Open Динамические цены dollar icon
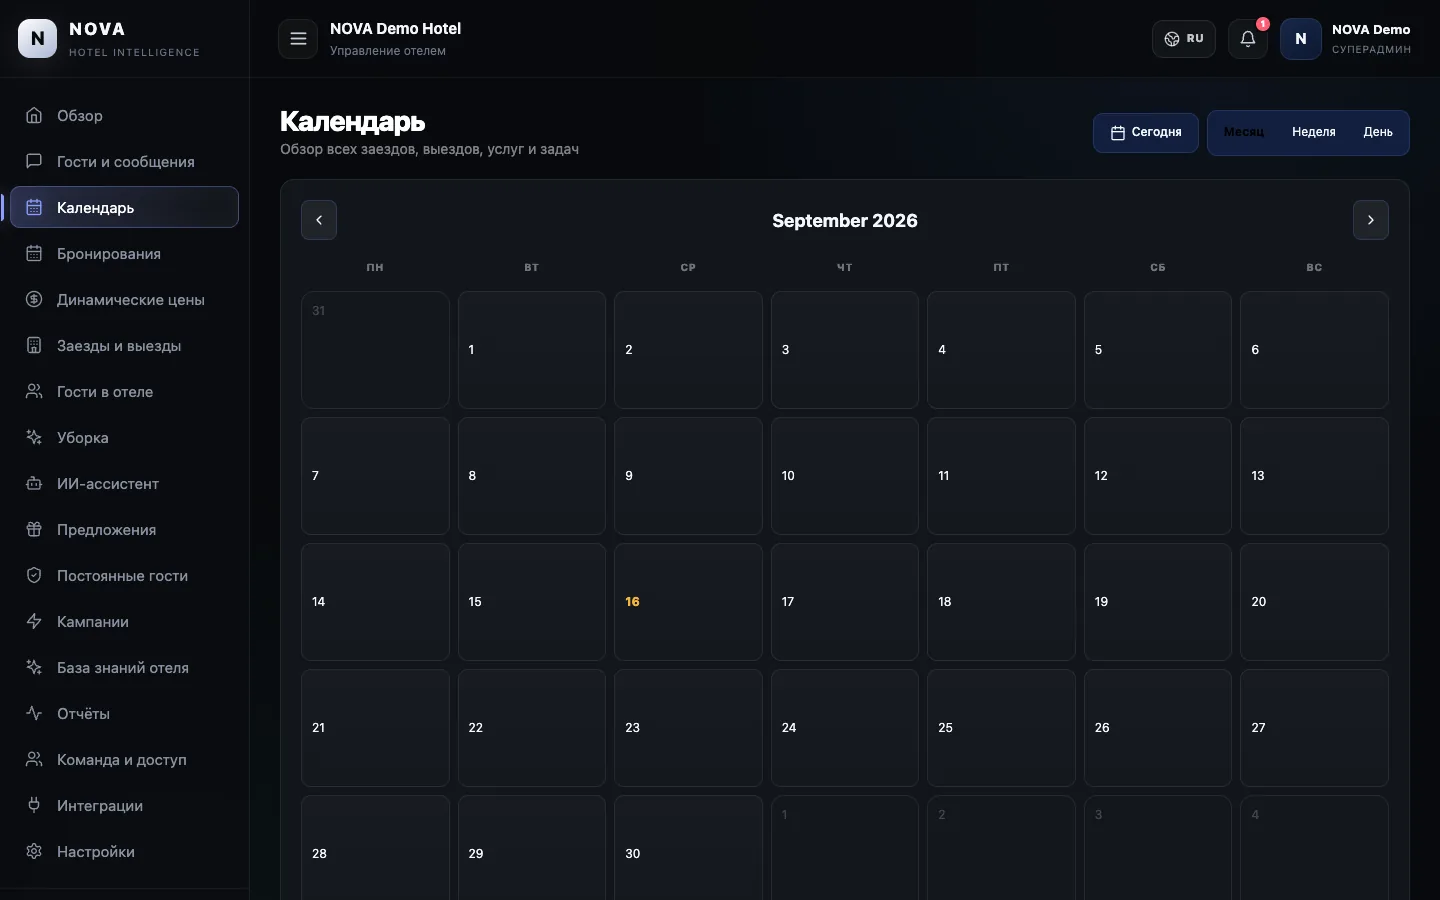Viewport: 1440px width, 900px height. point(34,299)
